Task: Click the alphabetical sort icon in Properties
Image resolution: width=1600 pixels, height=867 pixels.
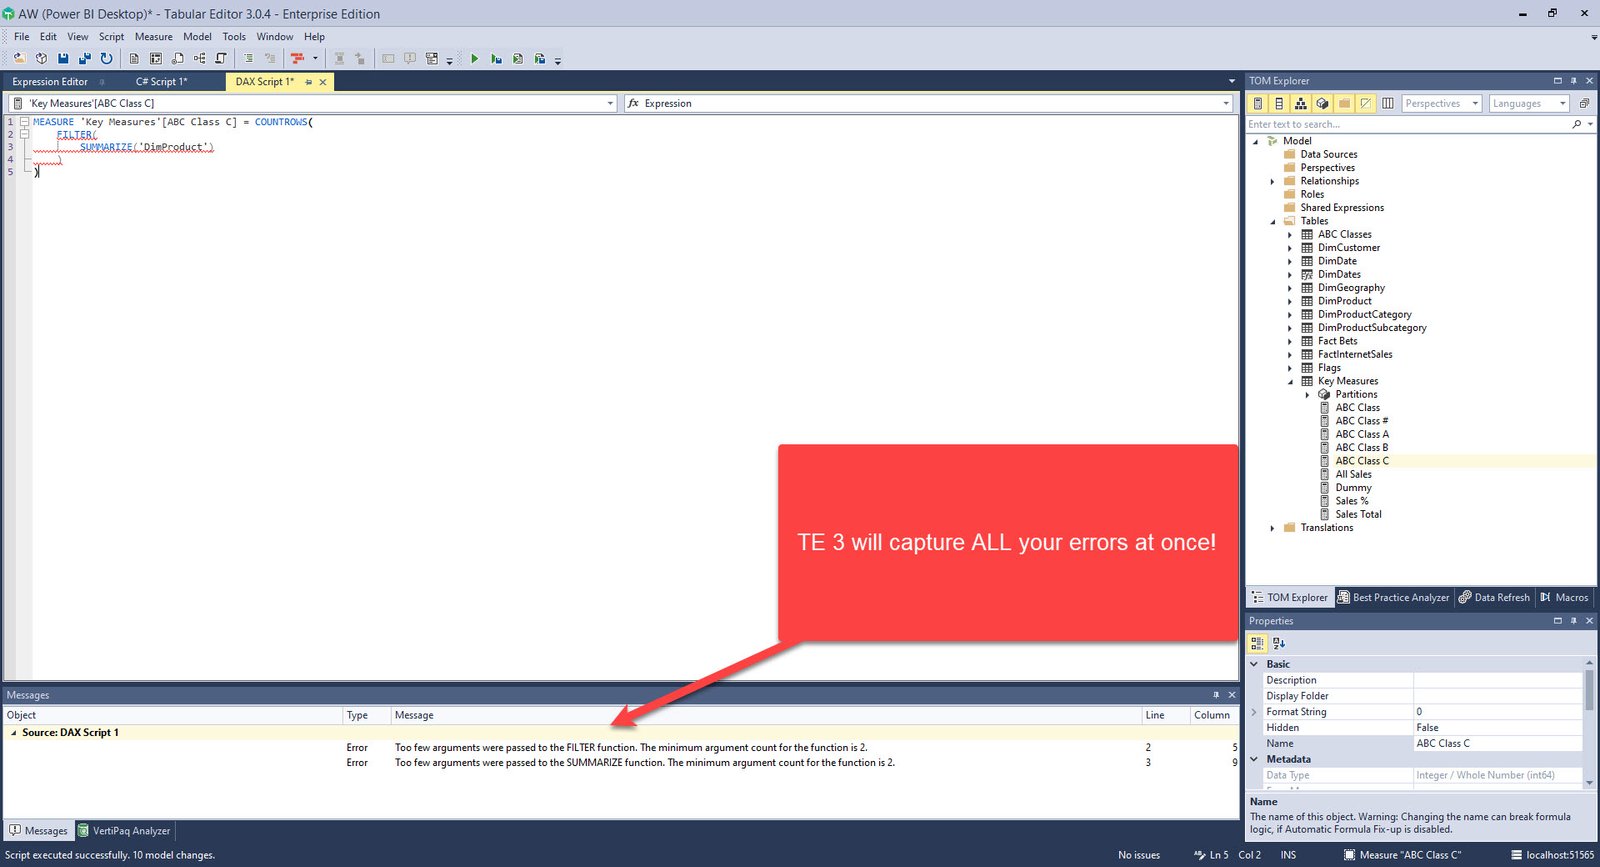Action: coord(1279,643)
